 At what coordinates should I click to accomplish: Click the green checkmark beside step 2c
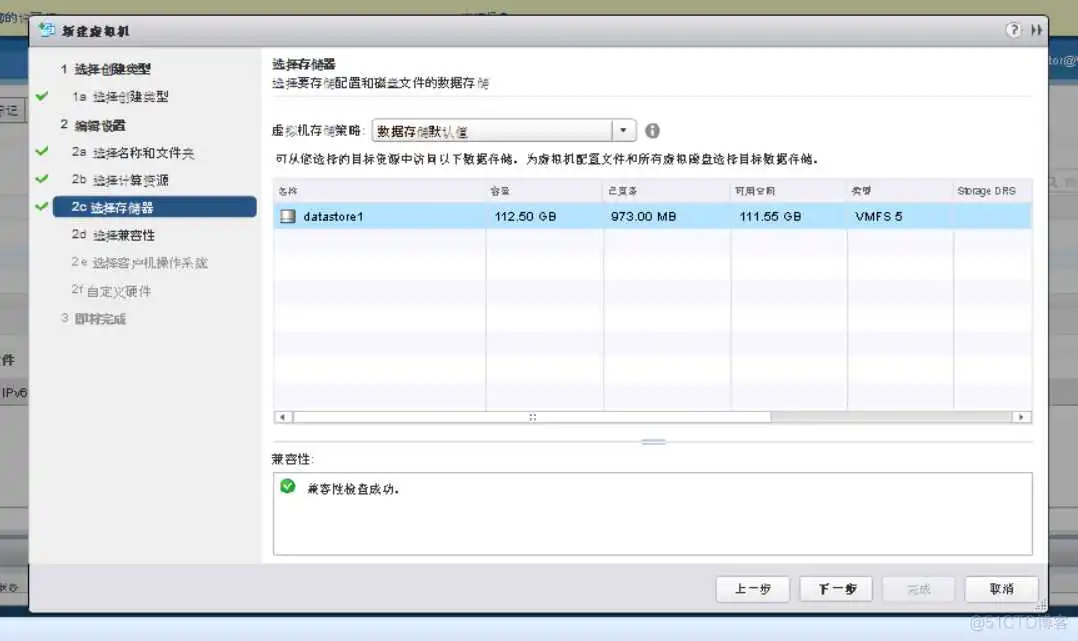(x=42, y=206)
